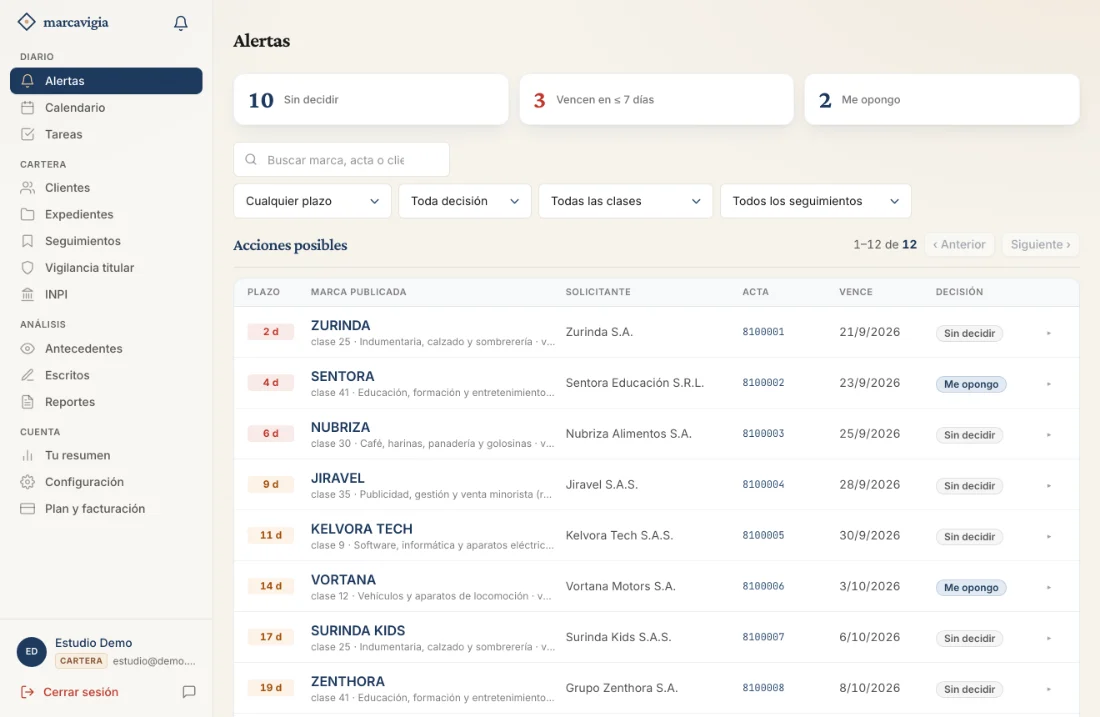Screen dimensions: 1100x717
Task: Click Sin decidir badge in ZENTHORA row
Action: (969, 689)
